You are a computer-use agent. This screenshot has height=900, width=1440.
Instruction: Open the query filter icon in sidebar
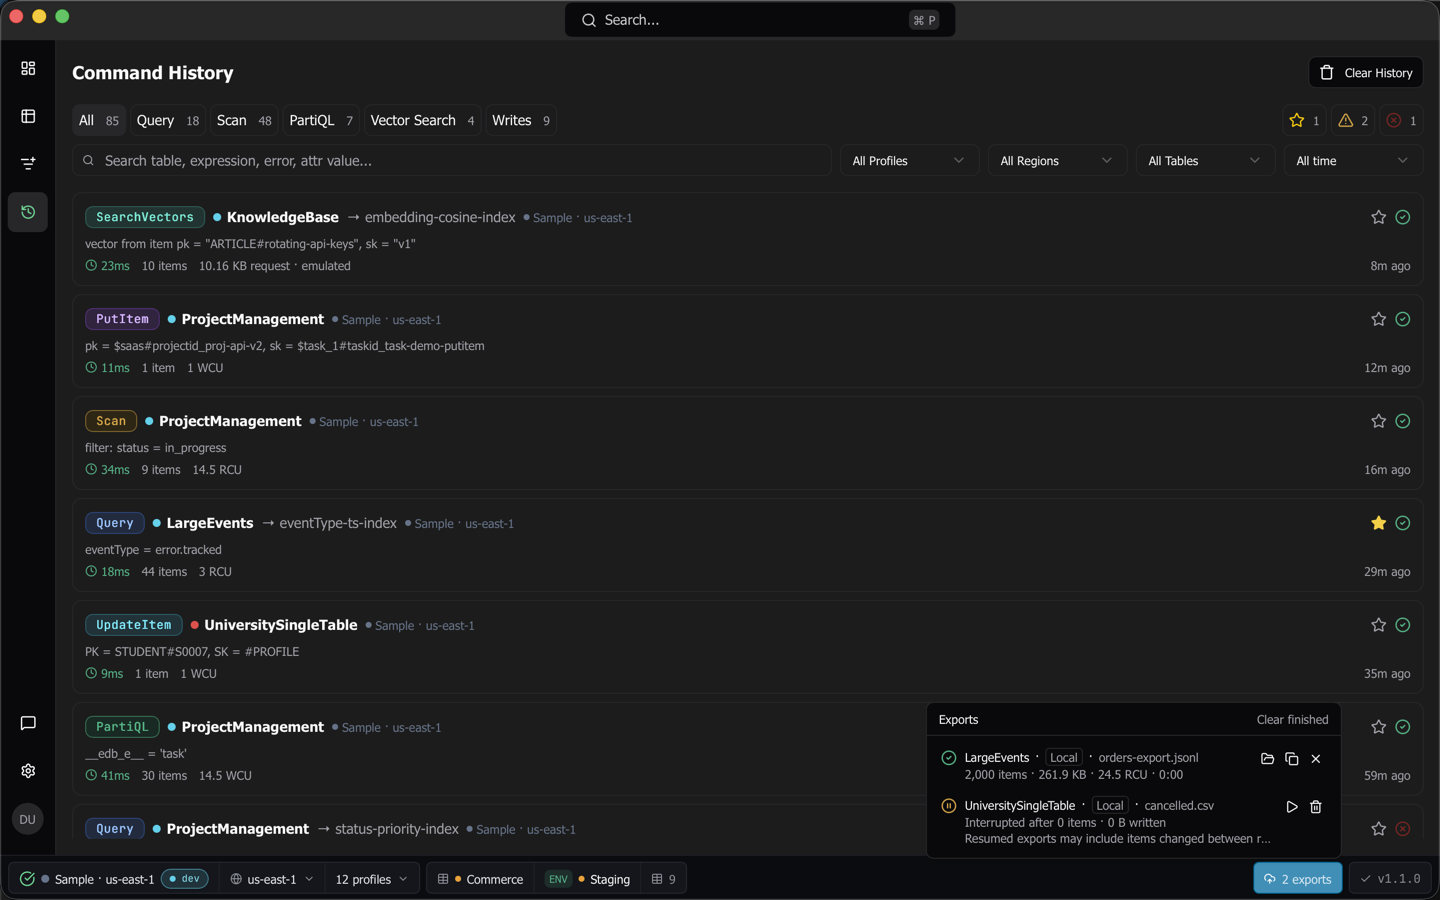[x=28, y=164]
